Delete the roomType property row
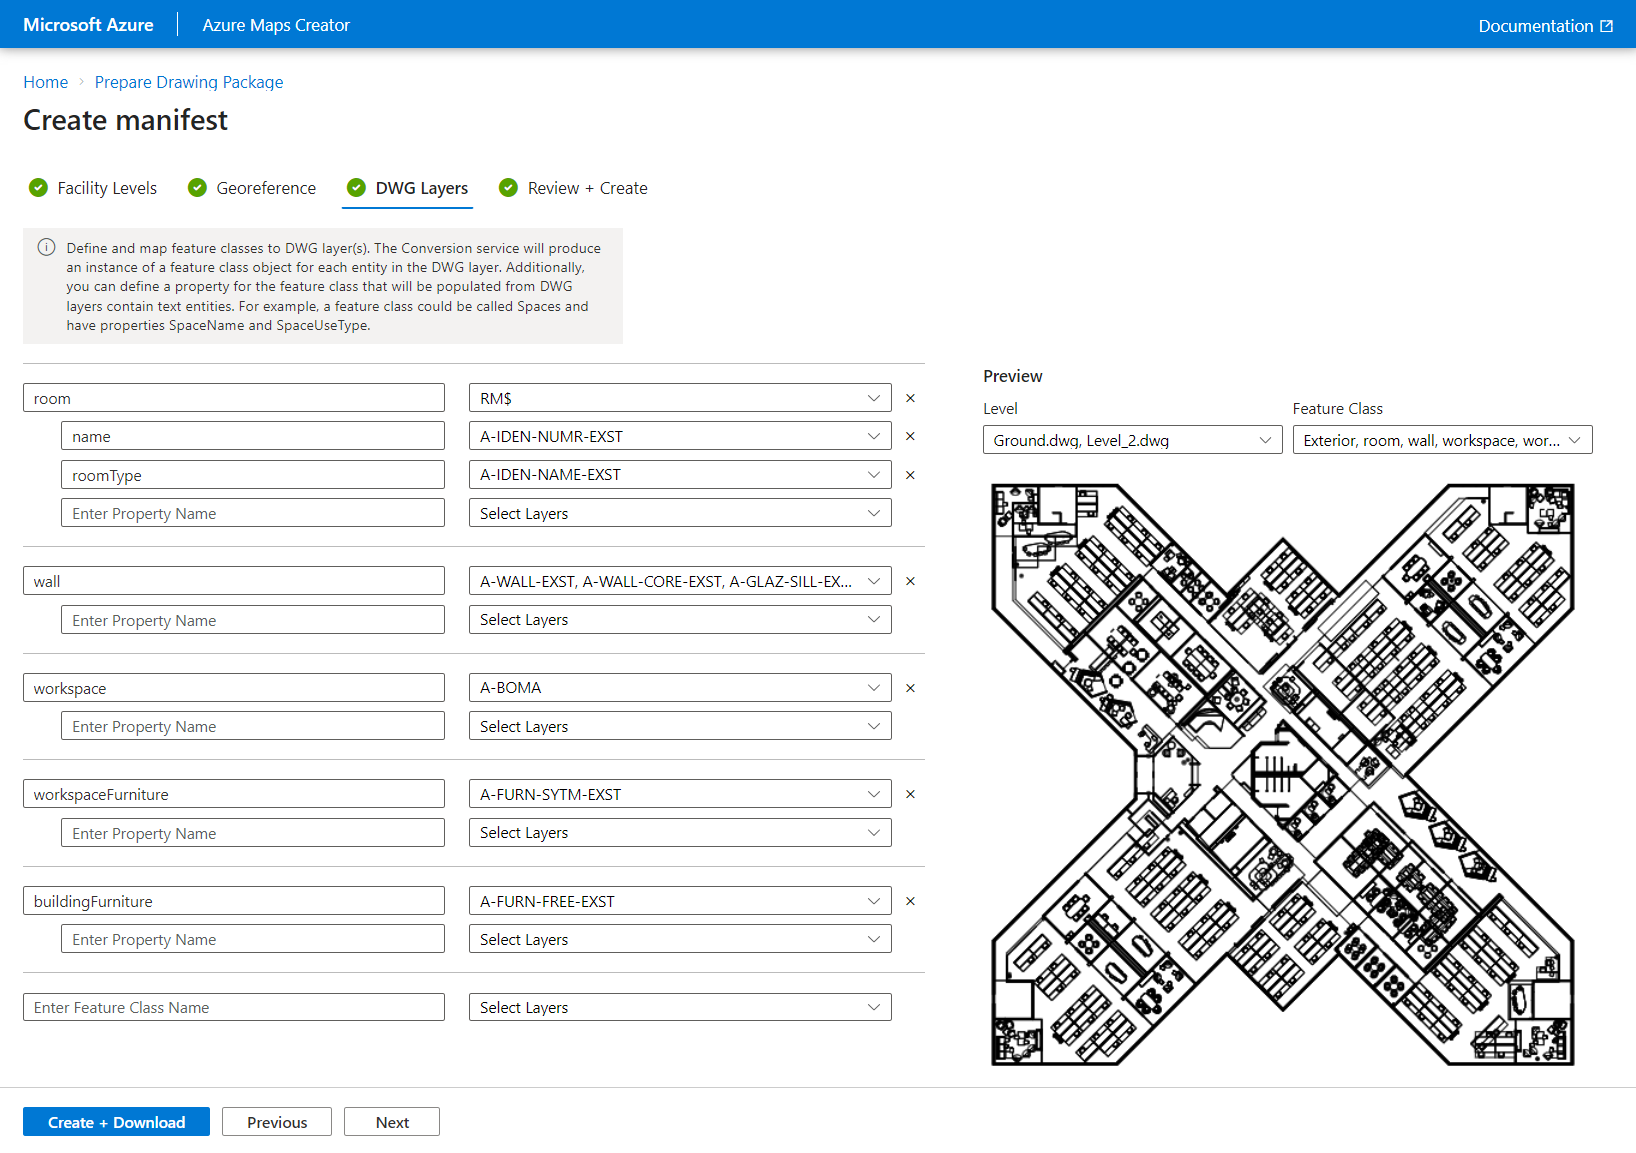Viewport: 1636px width, 1153px height. coord(910,475)
